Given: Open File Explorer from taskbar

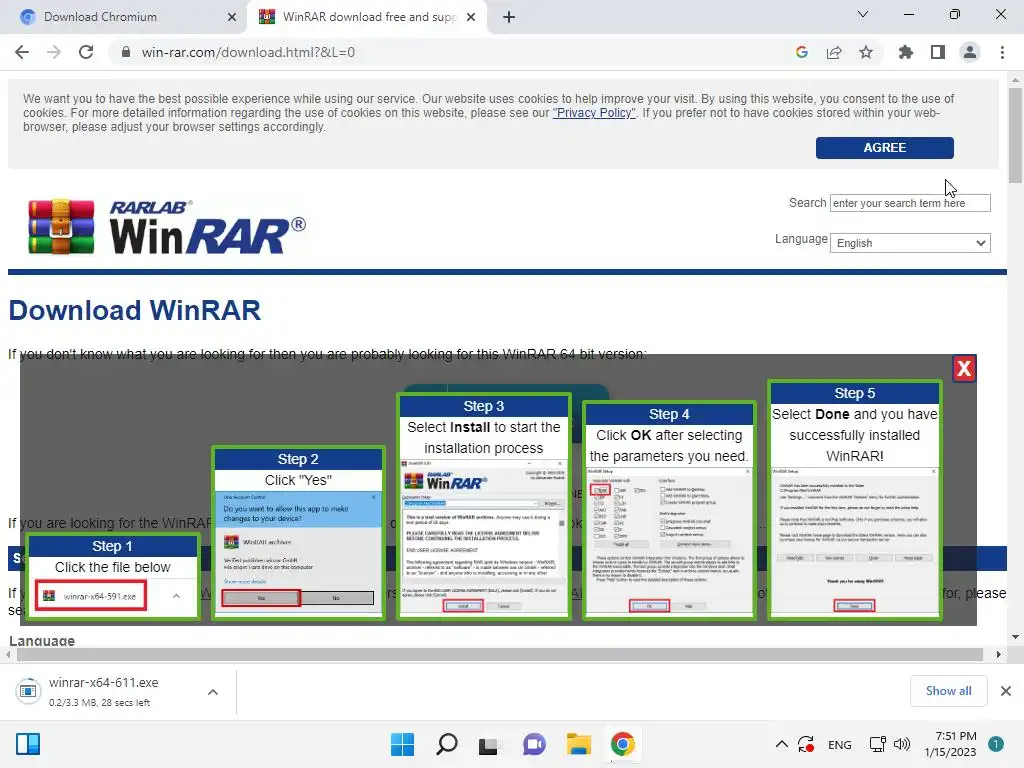Looking at the screenshot, I should [579, 744].
